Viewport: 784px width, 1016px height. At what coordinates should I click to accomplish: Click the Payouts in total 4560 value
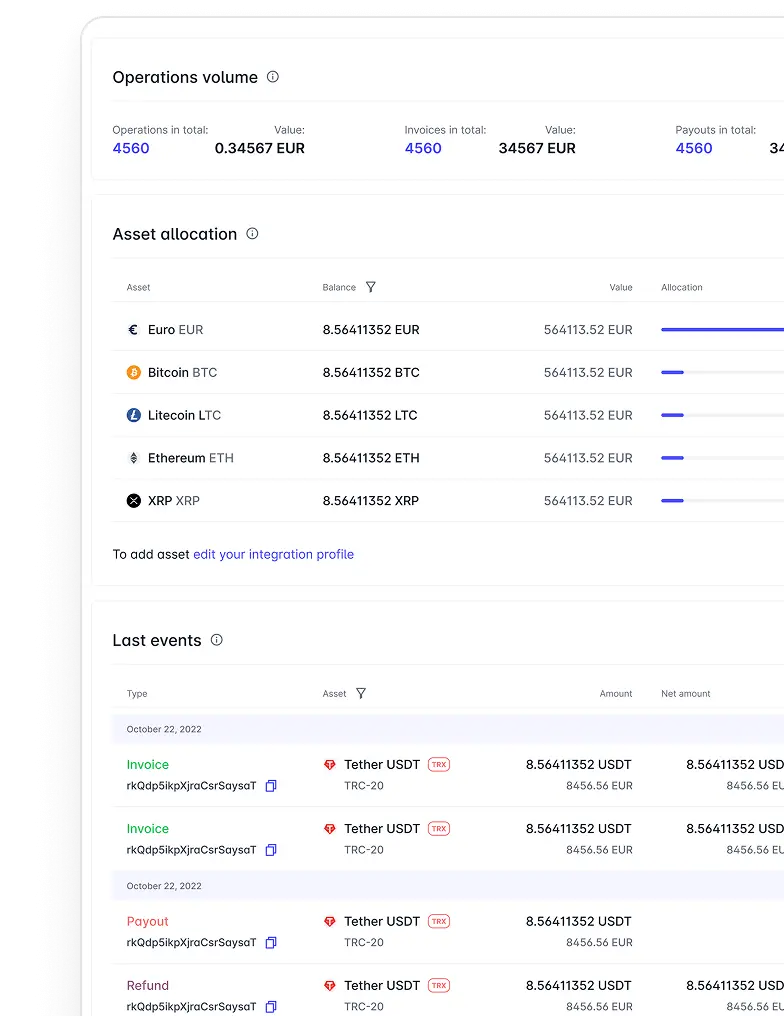[694, 148]
